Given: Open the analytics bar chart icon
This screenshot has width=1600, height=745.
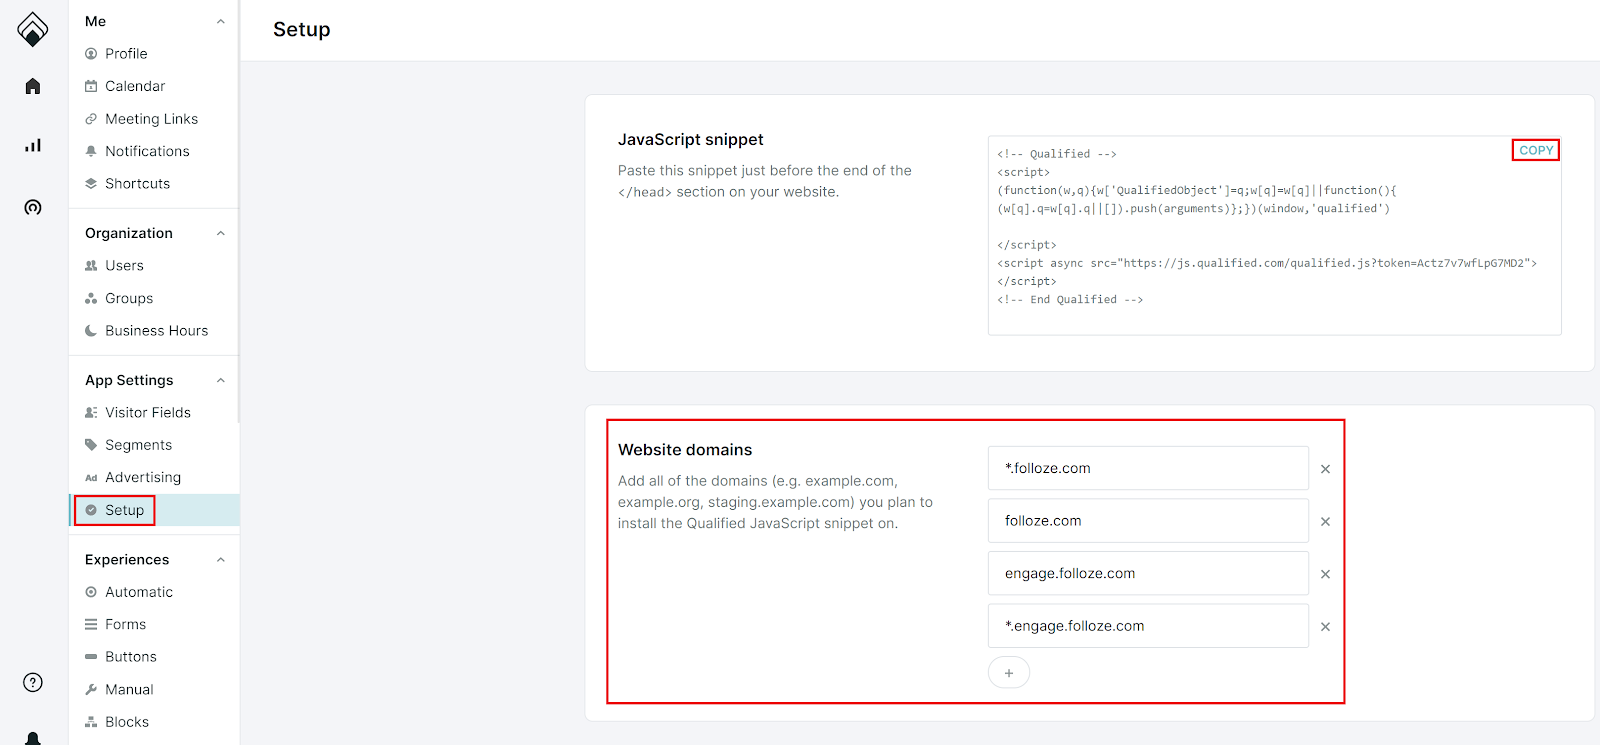Looking at the screenshot, I should 33,146.
